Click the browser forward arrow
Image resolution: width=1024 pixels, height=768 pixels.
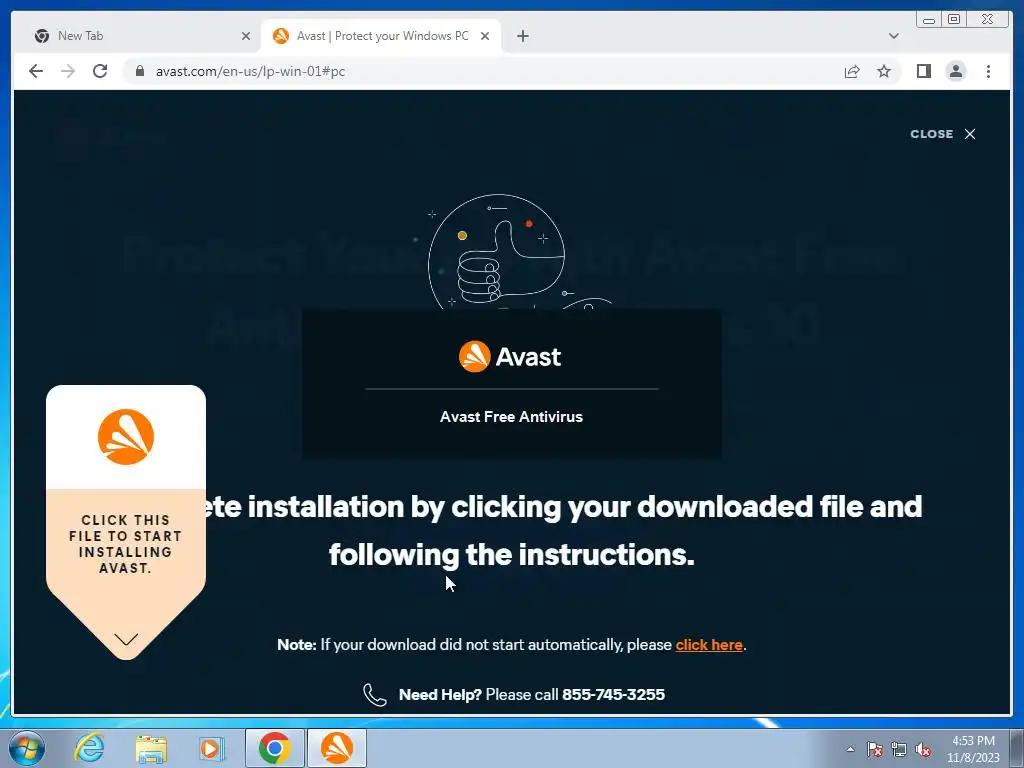click(x=68, y=71)
